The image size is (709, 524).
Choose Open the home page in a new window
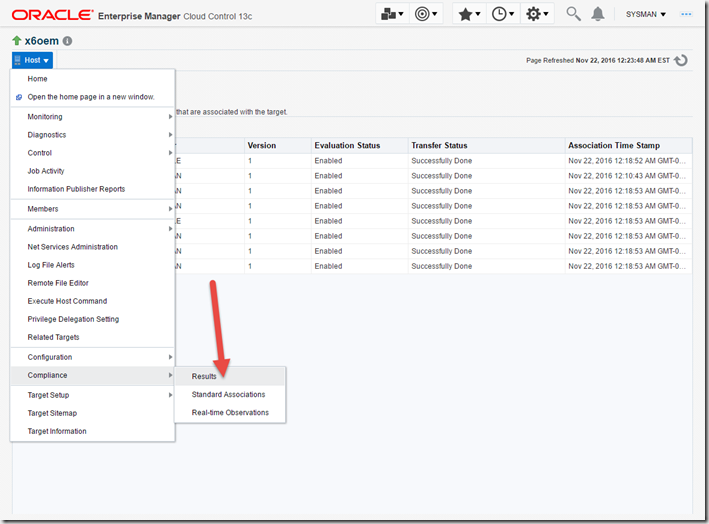click(92, 97)
